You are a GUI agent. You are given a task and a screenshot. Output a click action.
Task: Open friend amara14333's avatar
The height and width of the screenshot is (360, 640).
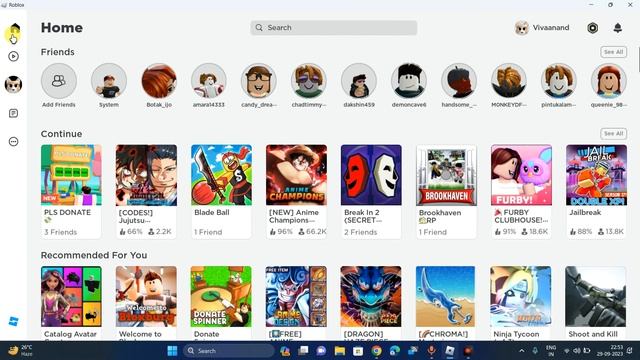pyautogui.click(x=209, y=81)
